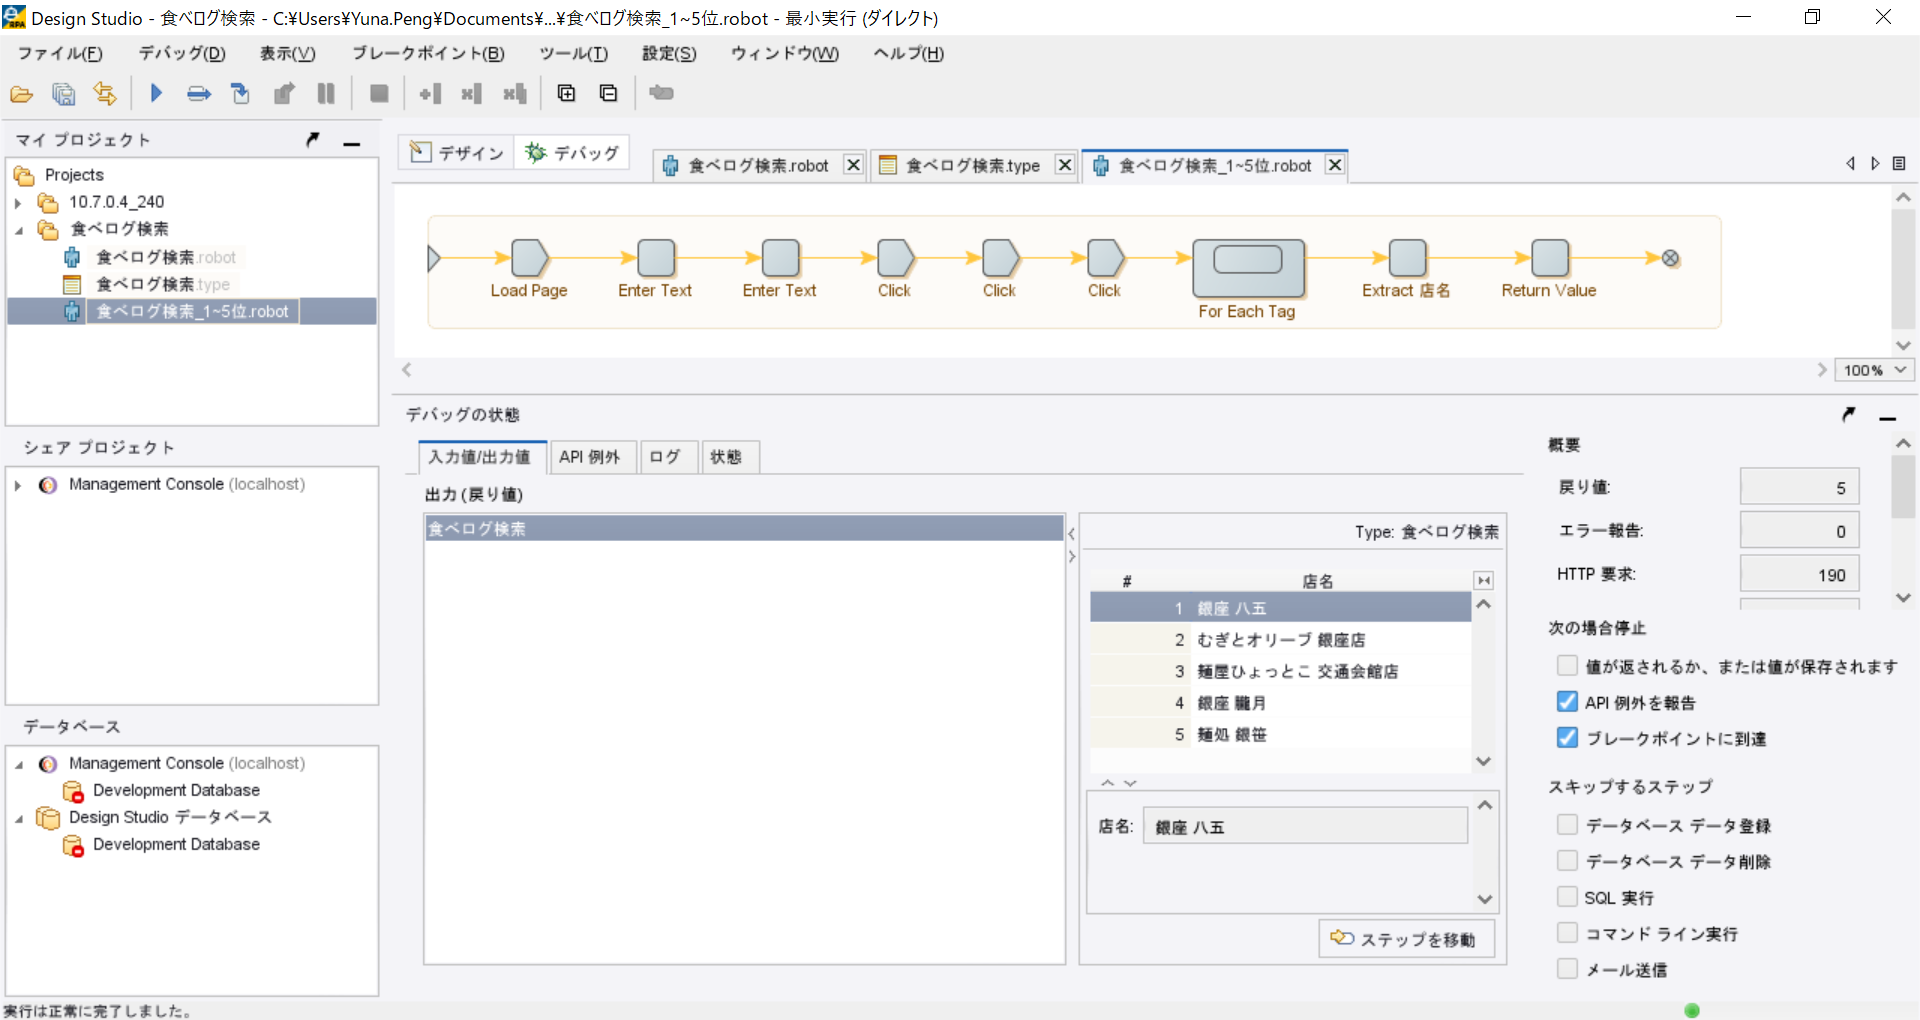
Task: Uncheck API 例外を報告 checkbox
Action: (1567, 702)
